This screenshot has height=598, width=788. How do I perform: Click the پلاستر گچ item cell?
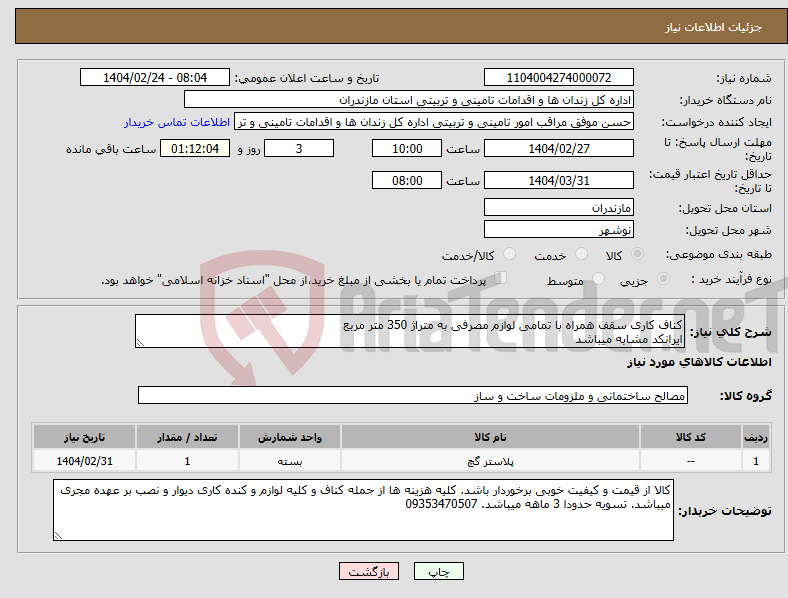click(490, 461)
